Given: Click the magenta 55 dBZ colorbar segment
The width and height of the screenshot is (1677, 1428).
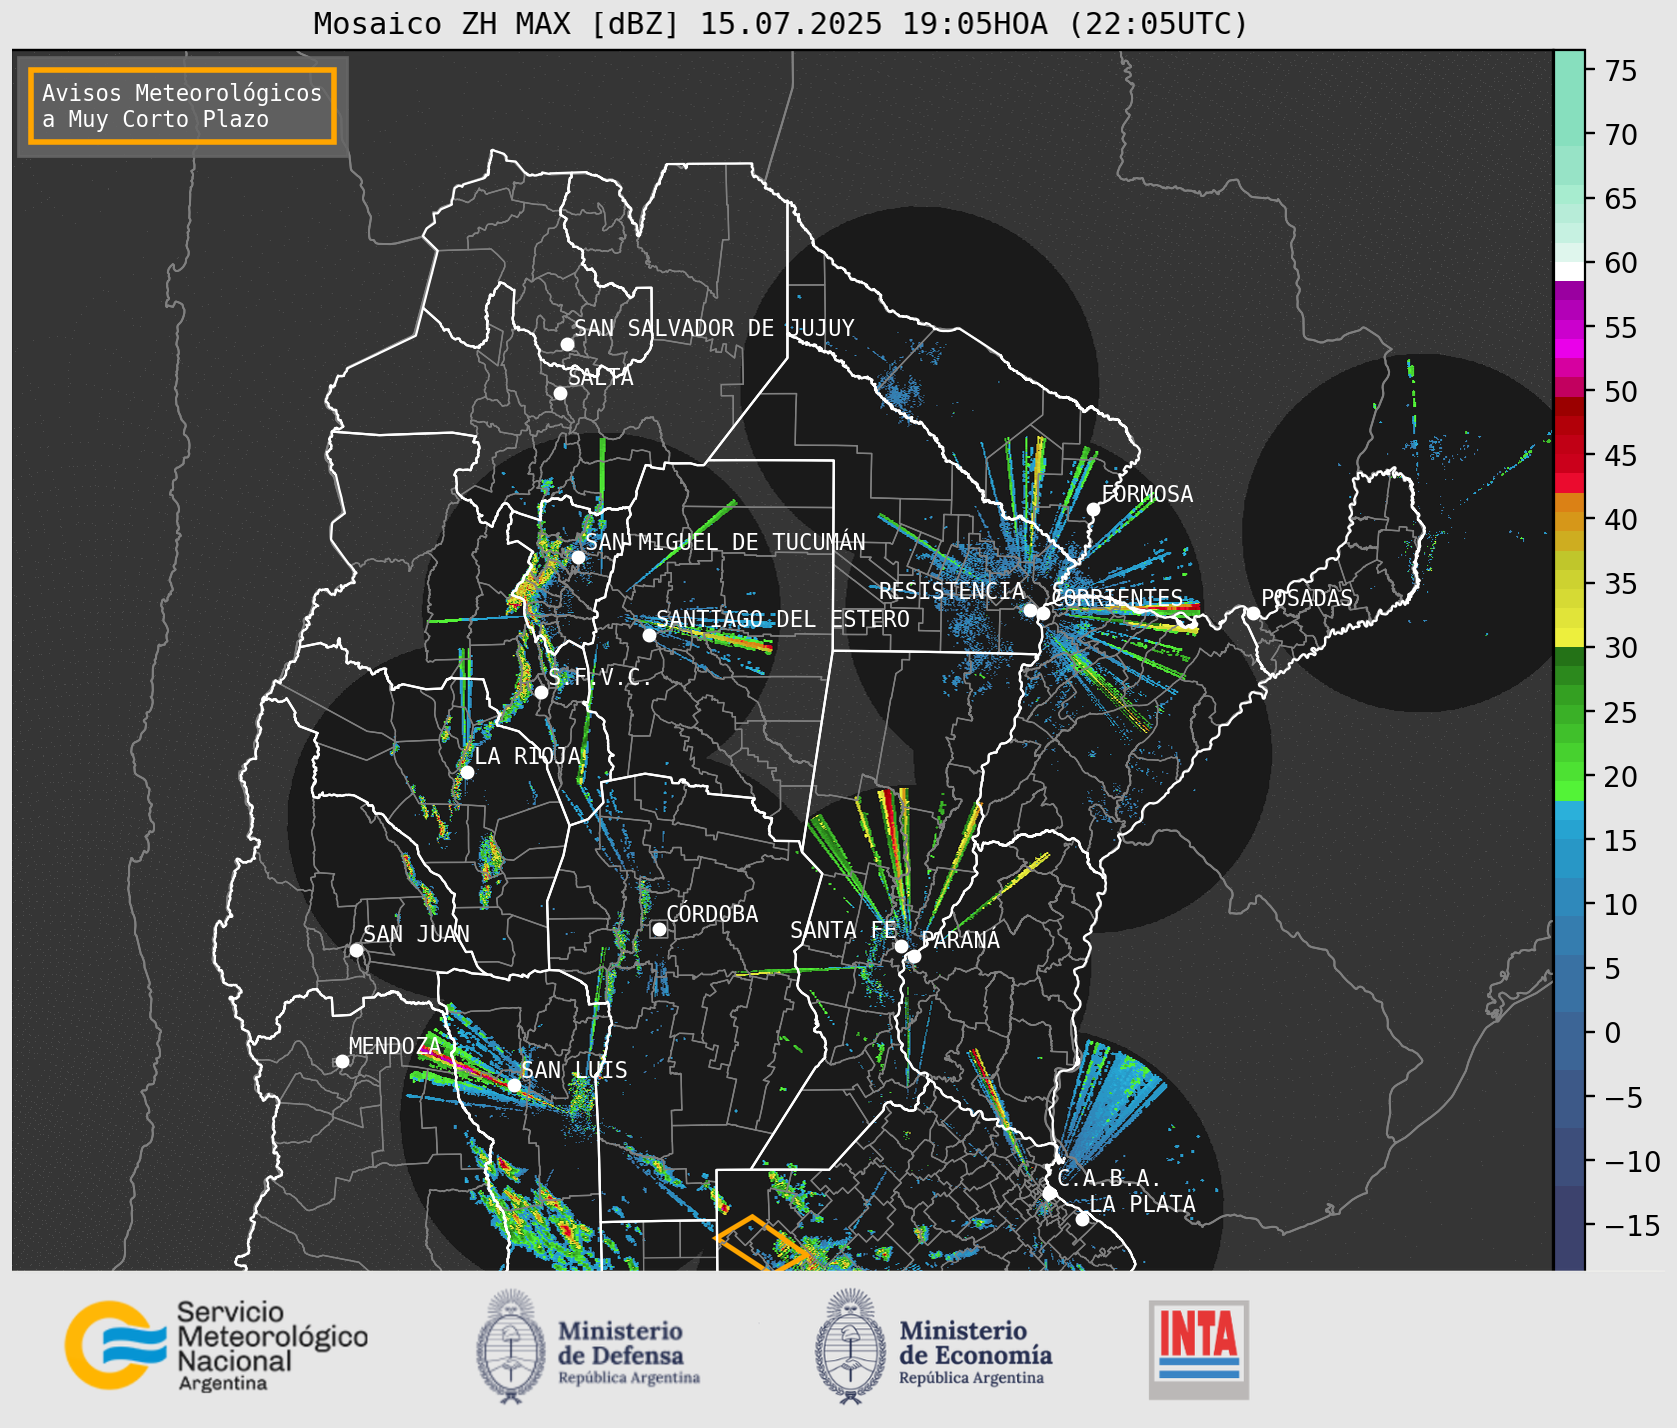Looking at the screenshot, I should [x=1569, y=328].
